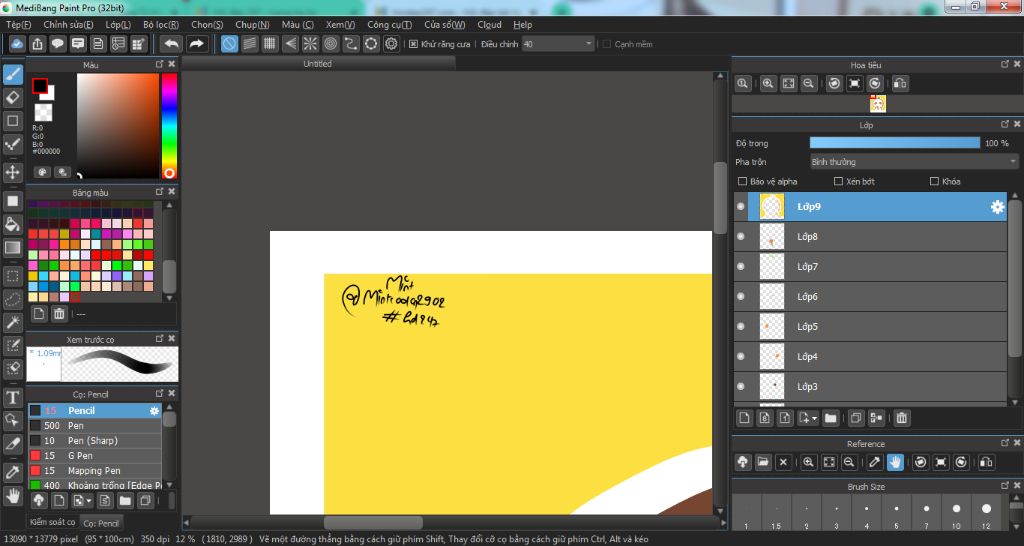Open the Help menu
The height and width of the screenshot is (546, 1024).
(522, 25)
